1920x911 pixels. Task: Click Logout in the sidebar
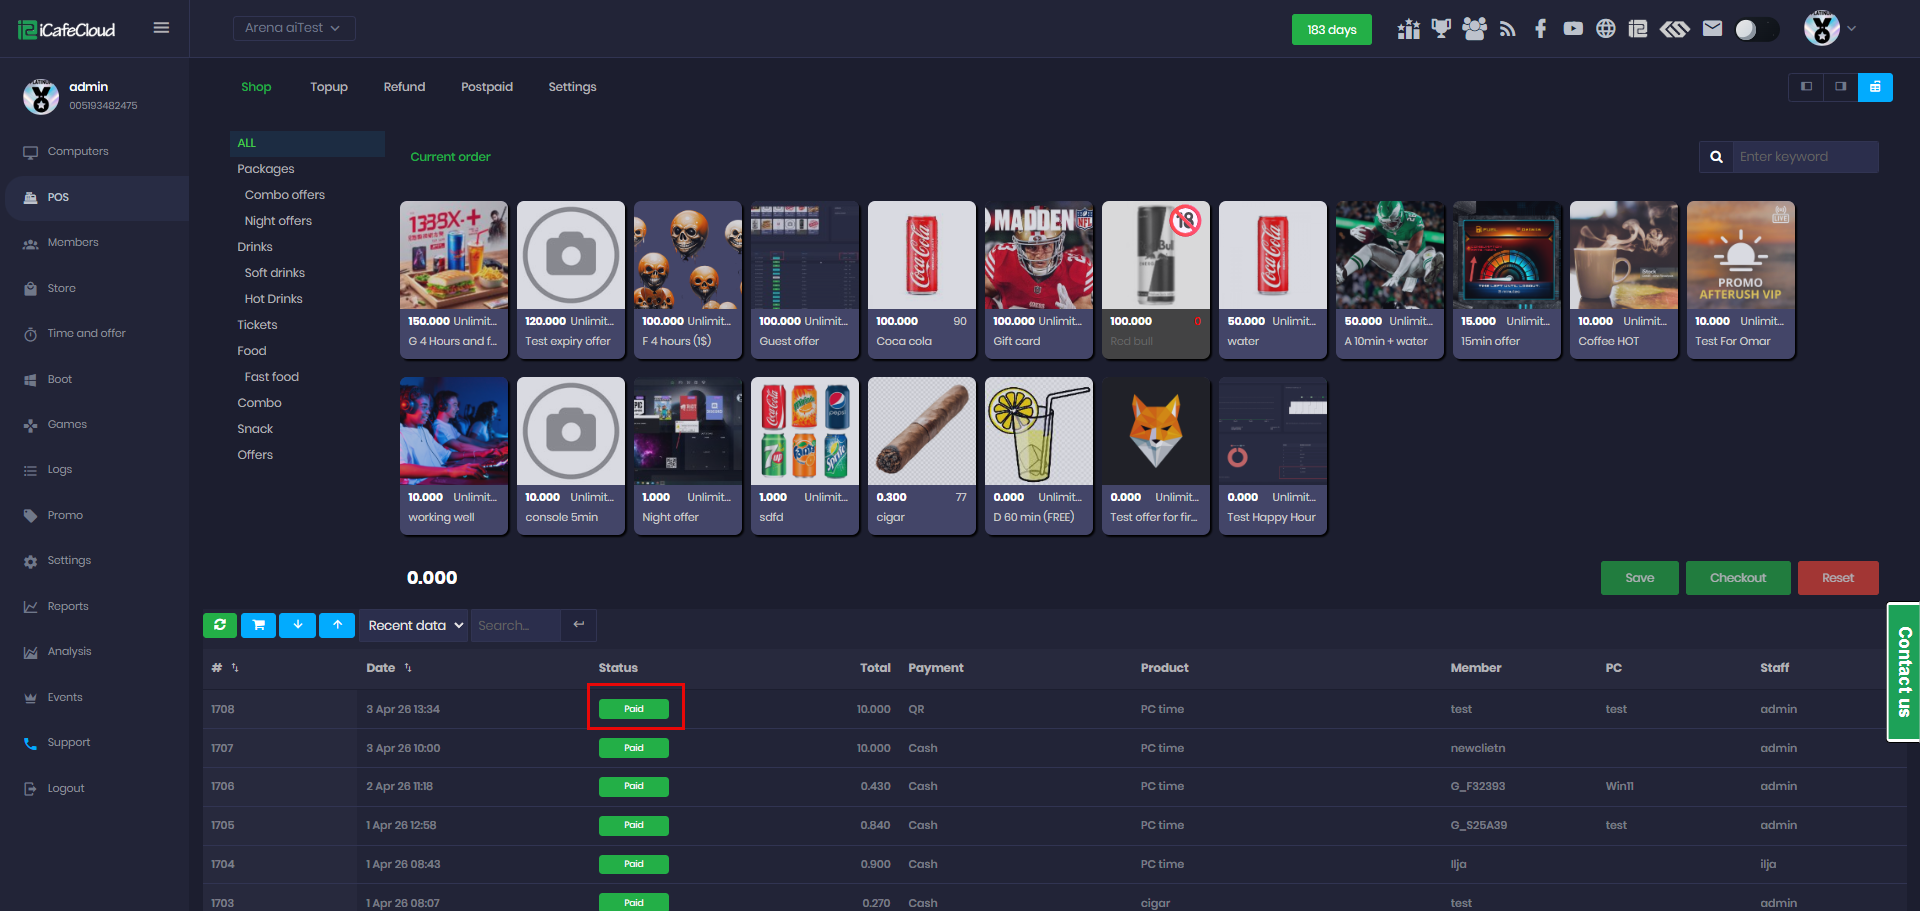click(x=66, y=789)
